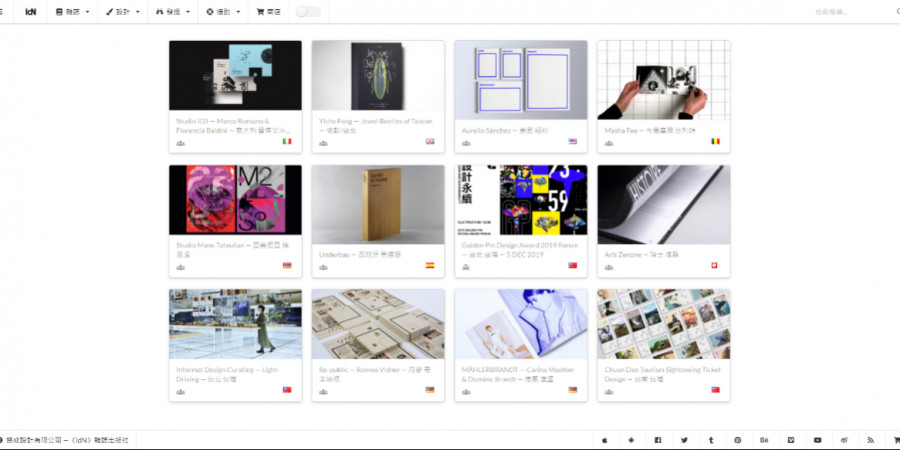Open Chuan Dao ticket grid thumbnail
Viewport: 900px width, 450px height.
point(664,324)
